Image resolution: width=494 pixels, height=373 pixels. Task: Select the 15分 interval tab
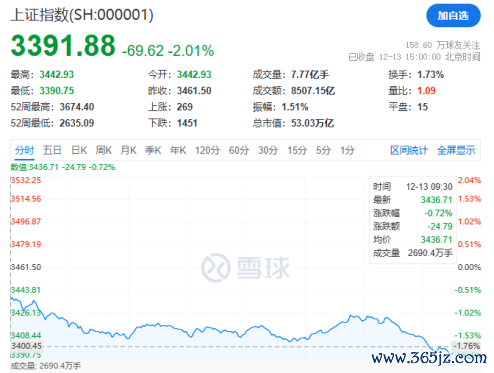[x=297, y=150]
